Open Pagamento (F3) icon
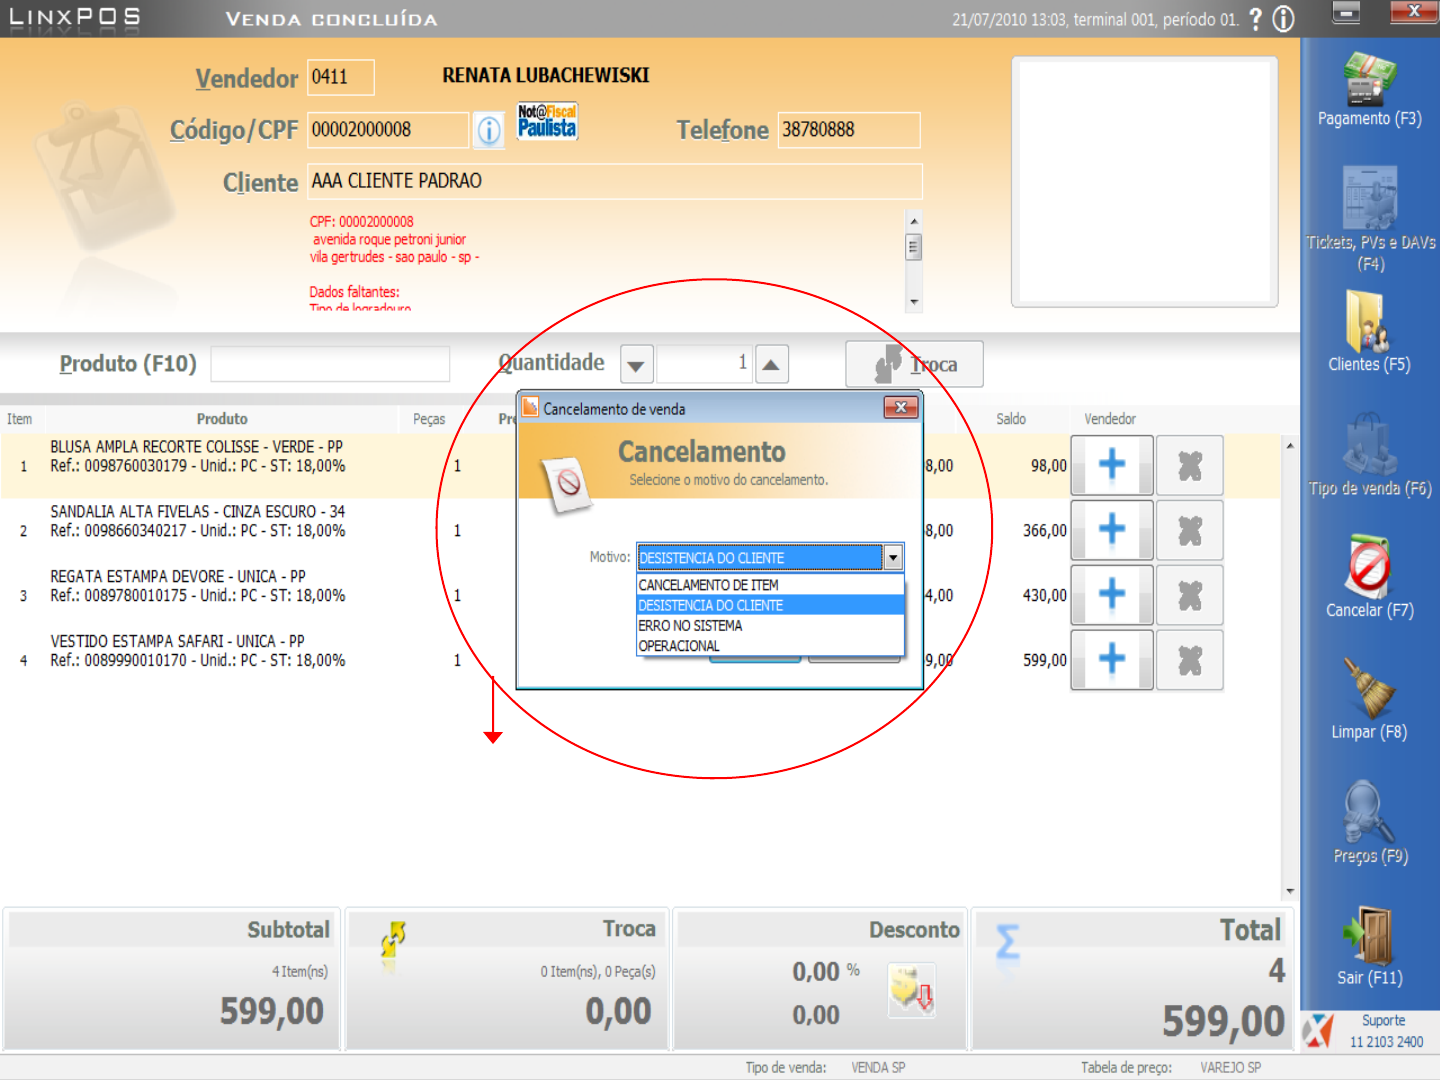The width and height of the screenshot is (1440, 1080). tap(1369, 78)
